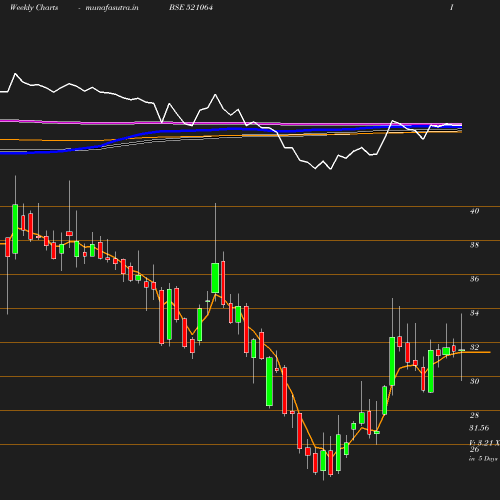Viewport: 500px width, 500px height.
Task: Click the 'in 5 Days' label
Action: 483,459
